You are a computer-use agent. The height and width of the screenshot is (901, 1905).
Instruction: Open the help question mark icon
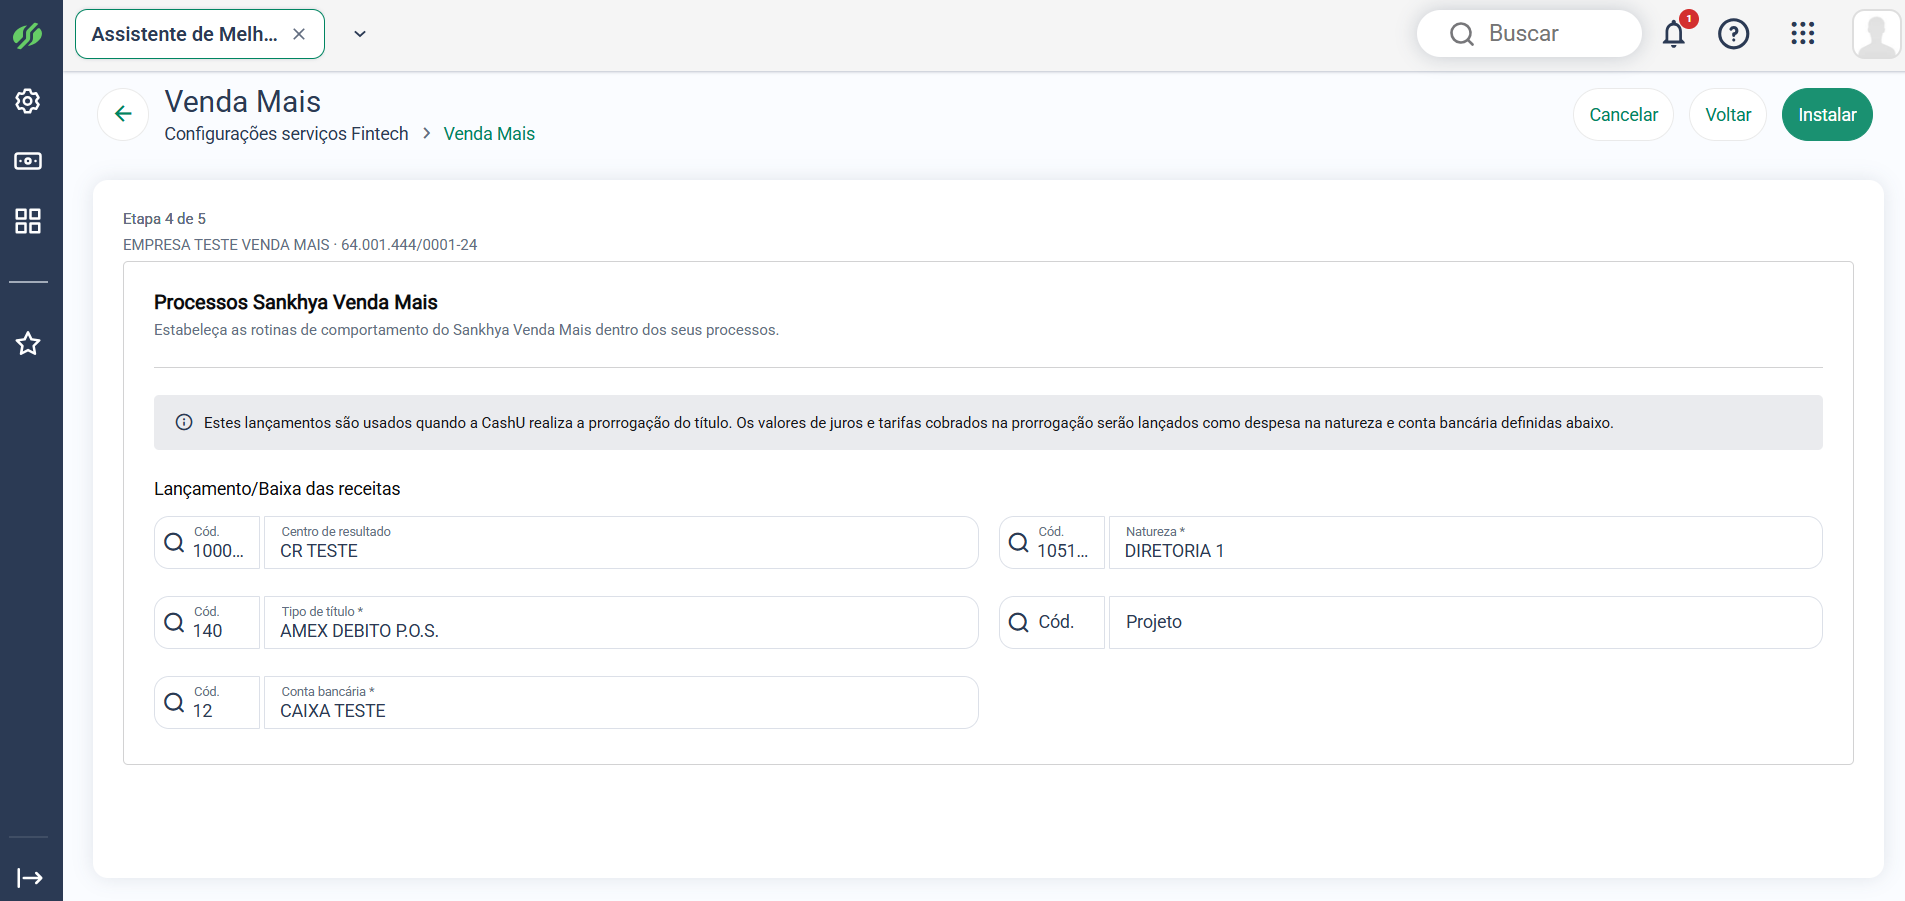[x=1733, y=34]
